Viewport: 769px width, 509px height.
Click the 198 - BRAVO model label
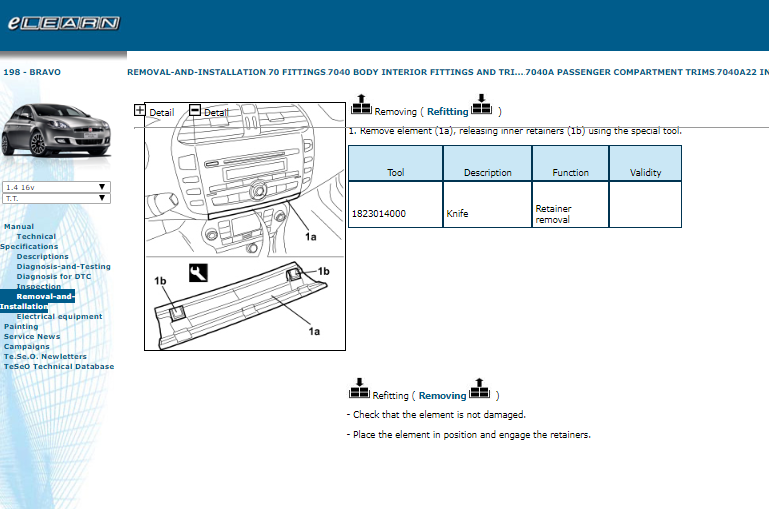32,72
